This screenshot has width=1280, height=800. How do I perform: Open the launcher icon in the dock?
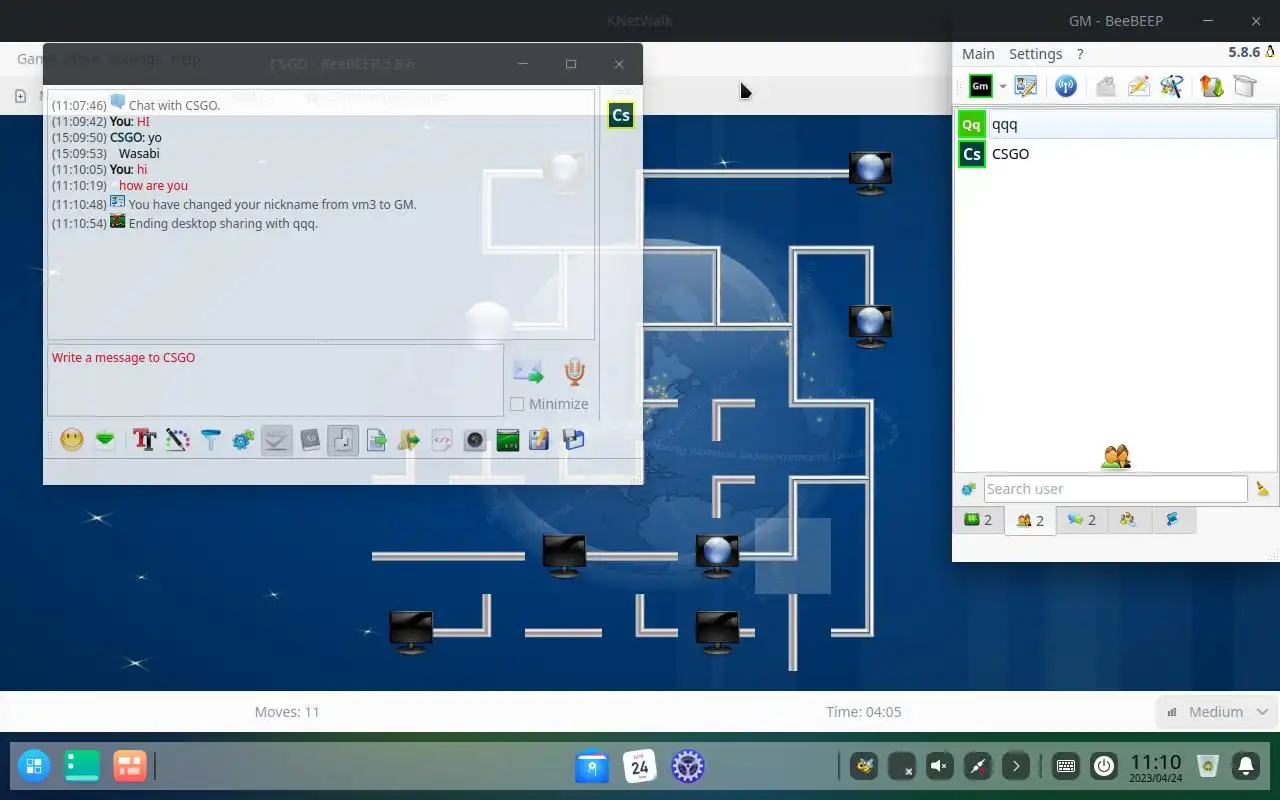33,767
